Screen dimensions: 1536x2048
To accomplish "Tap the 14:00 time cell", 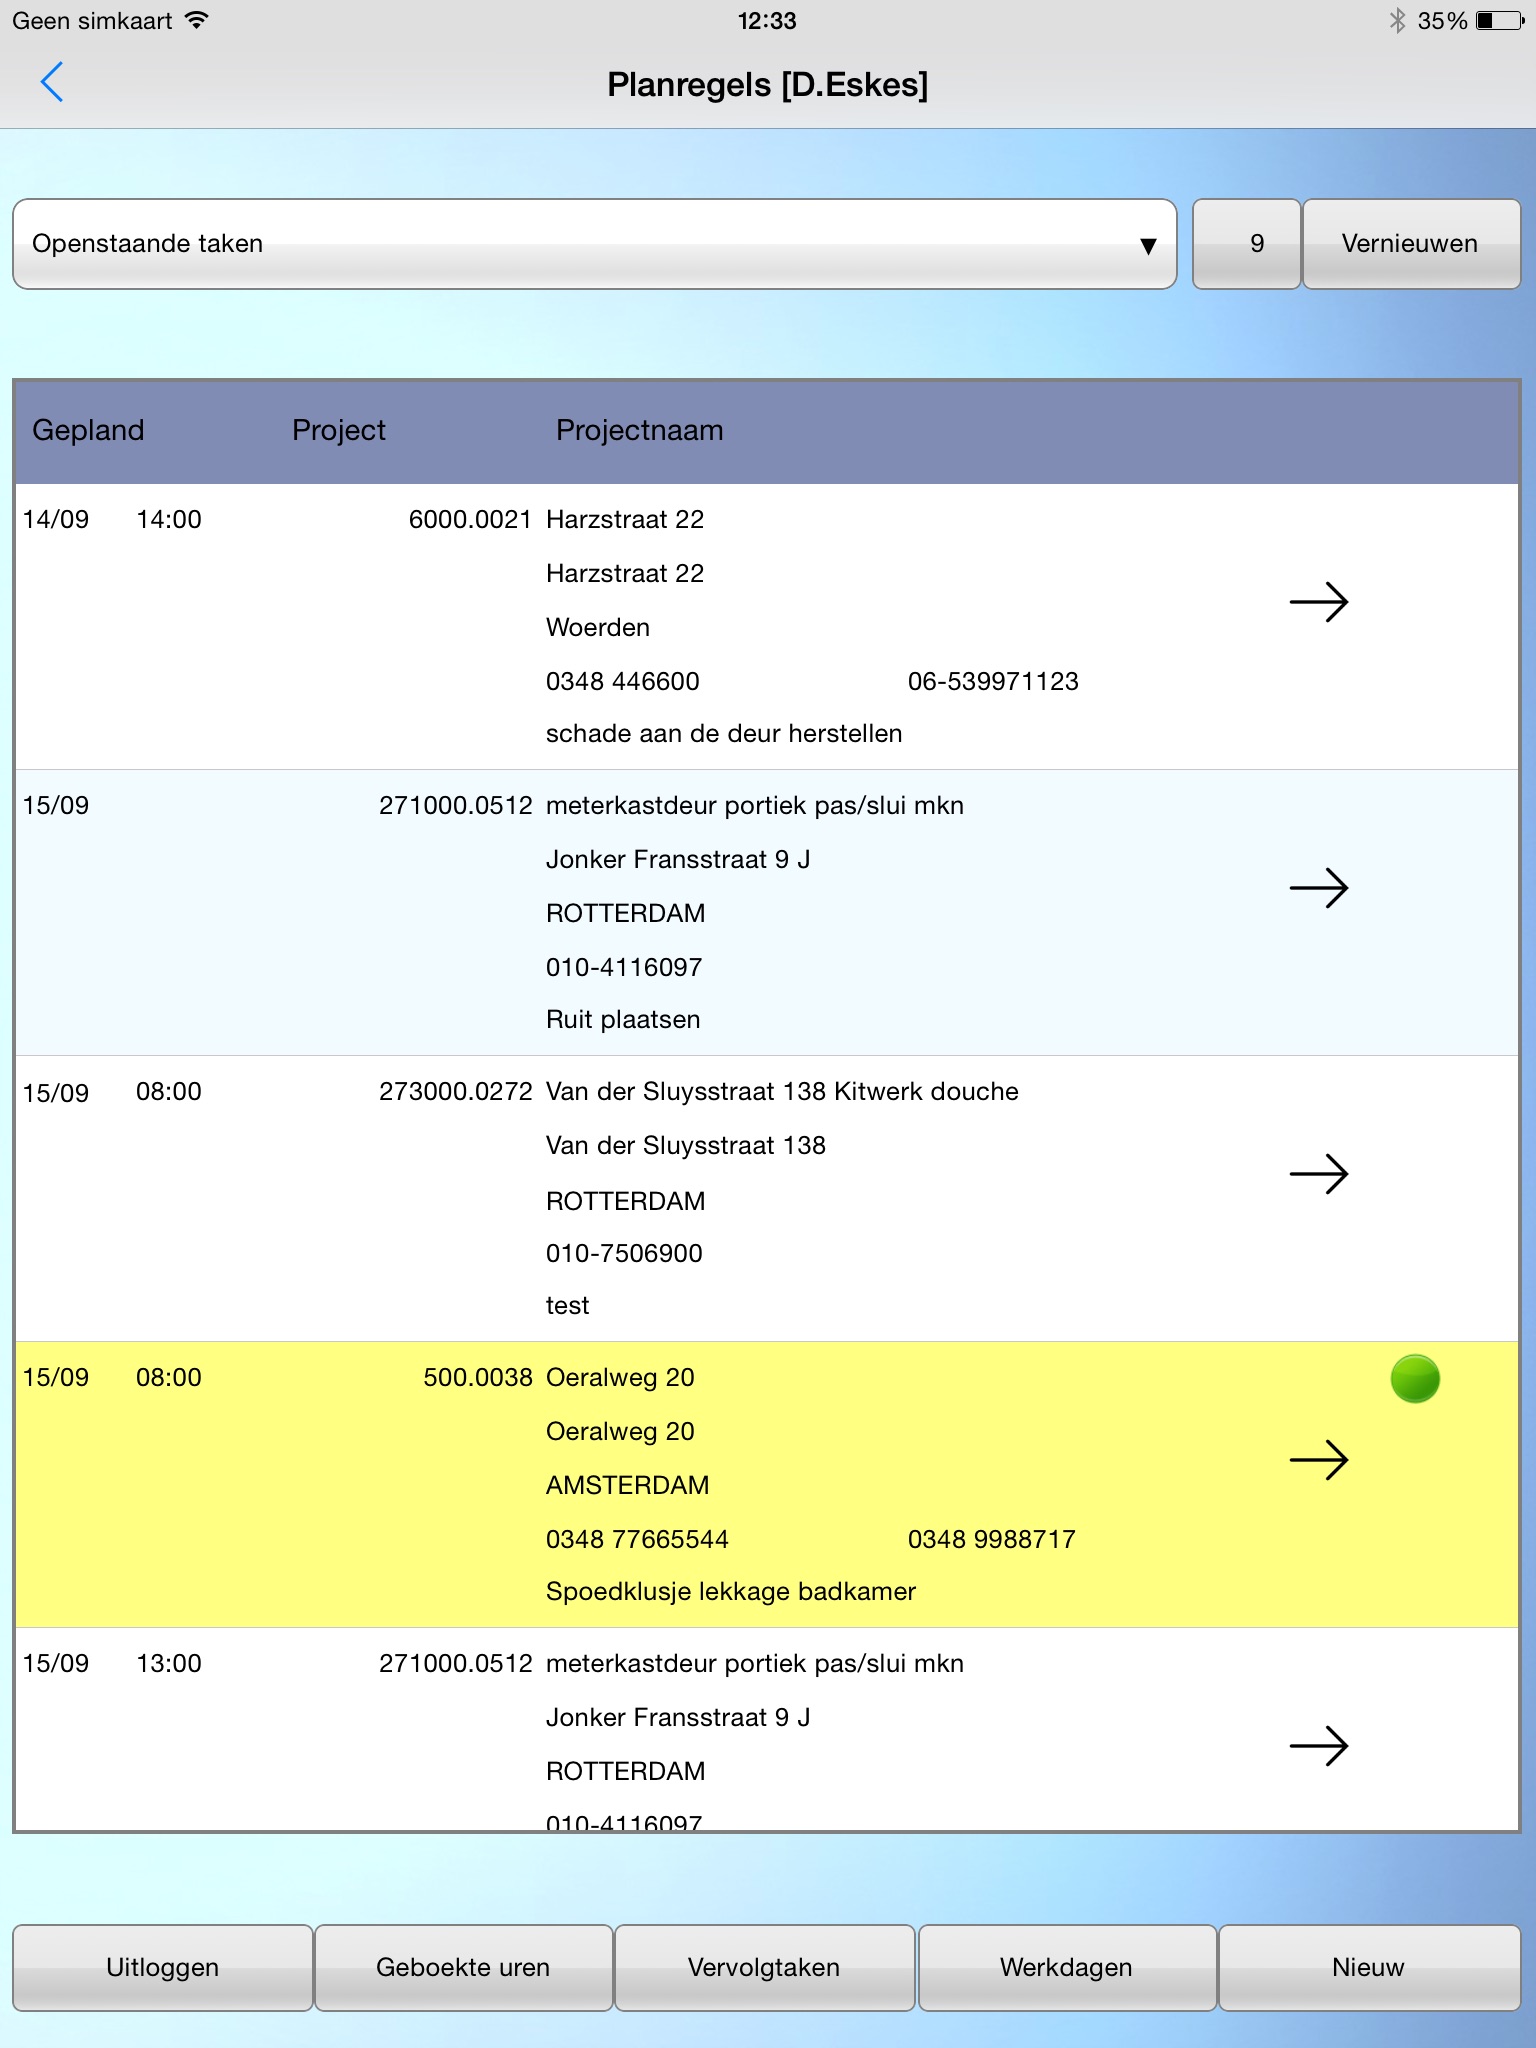I will (x=169, y=520).
